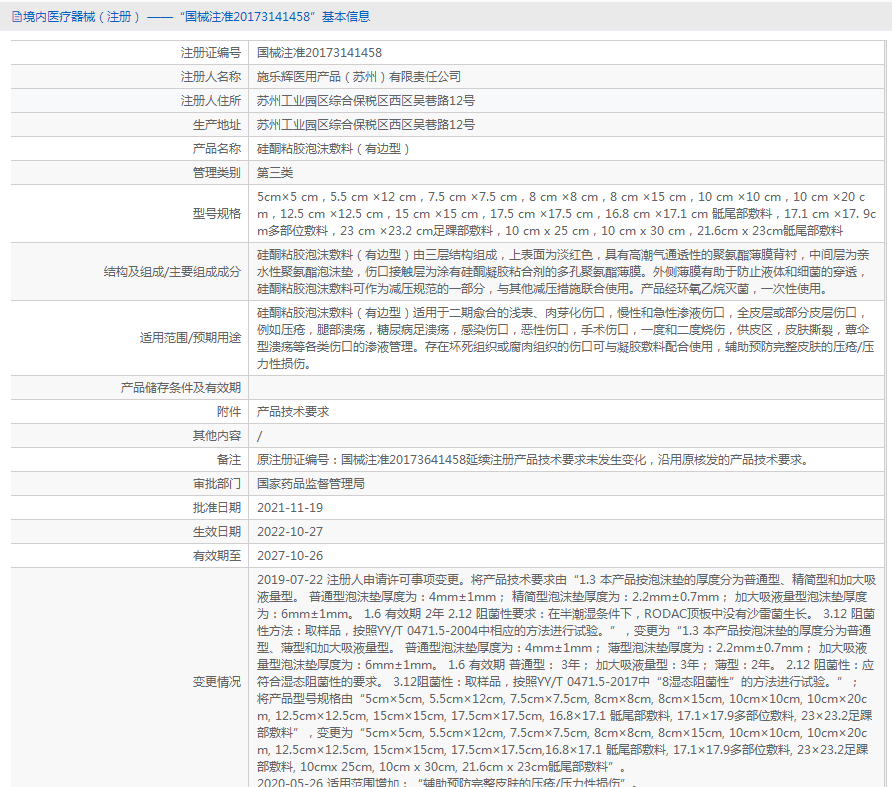Click the 审批部门 value 国家药品监督管理局

[x=311, y=483]
